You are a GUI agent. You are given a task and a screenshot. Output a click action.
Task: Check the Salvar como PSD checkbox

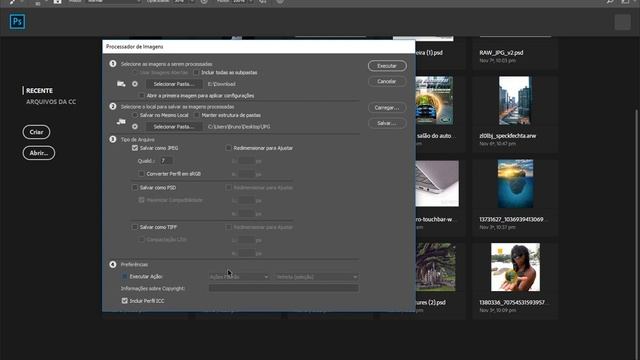coord(135,188)
